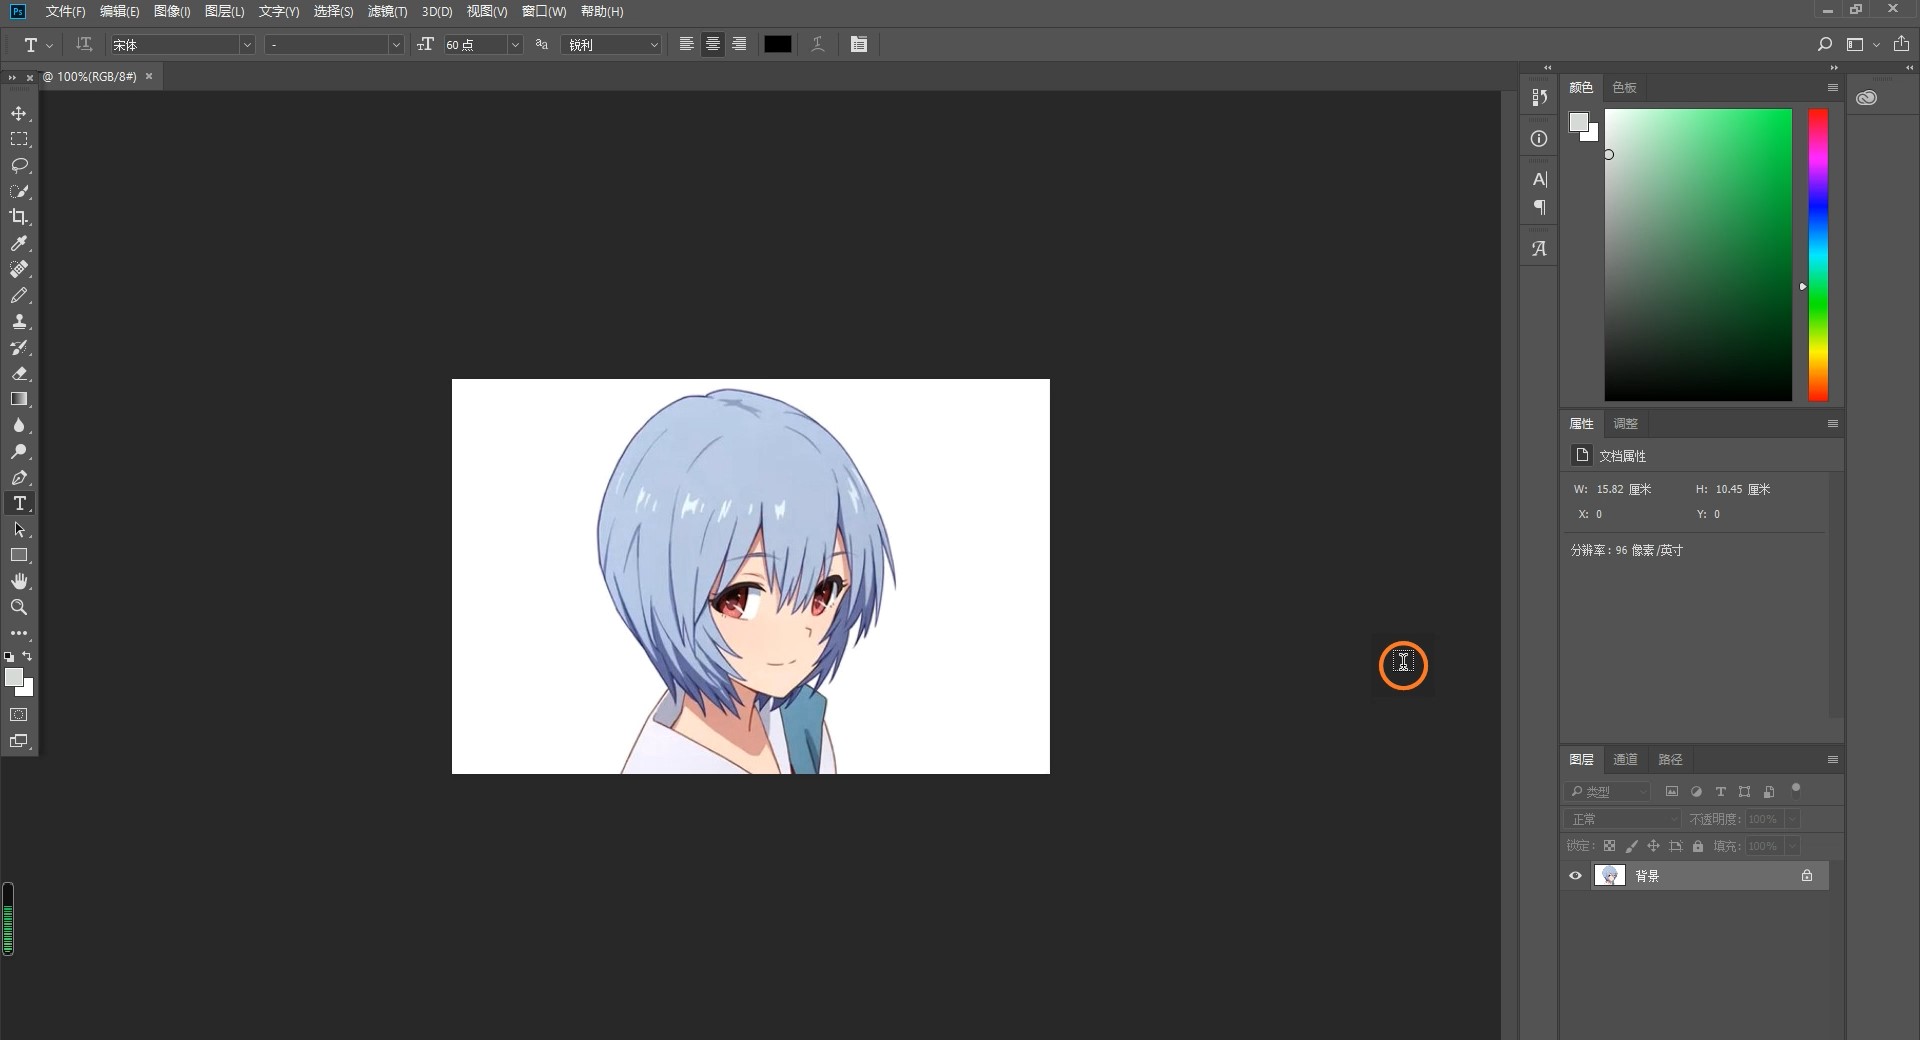Open the 滤镜(T) menu

(x=387, y=11)
